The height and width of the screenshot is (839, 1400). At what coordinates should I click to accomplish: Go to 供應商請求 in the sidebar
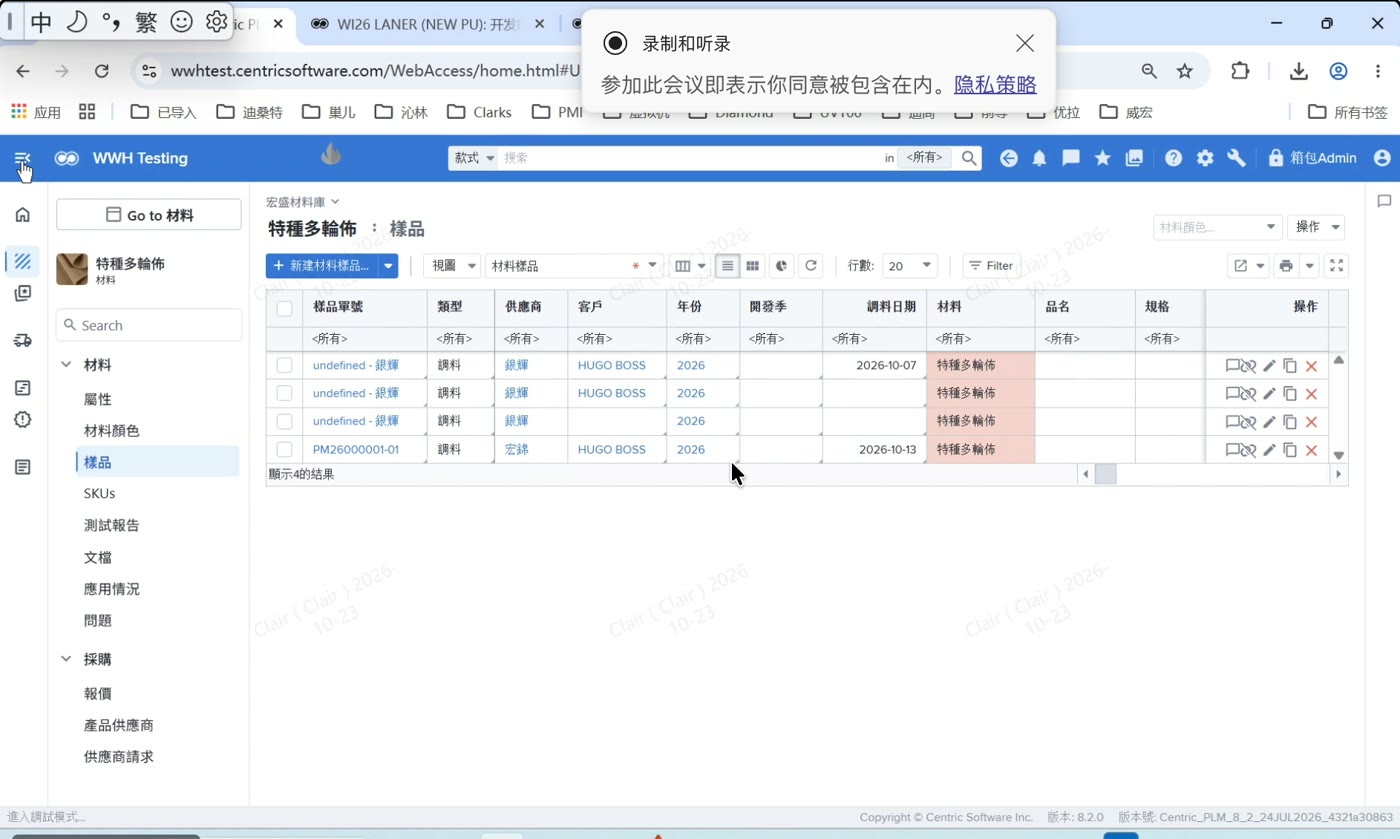[x=119, y=757]
